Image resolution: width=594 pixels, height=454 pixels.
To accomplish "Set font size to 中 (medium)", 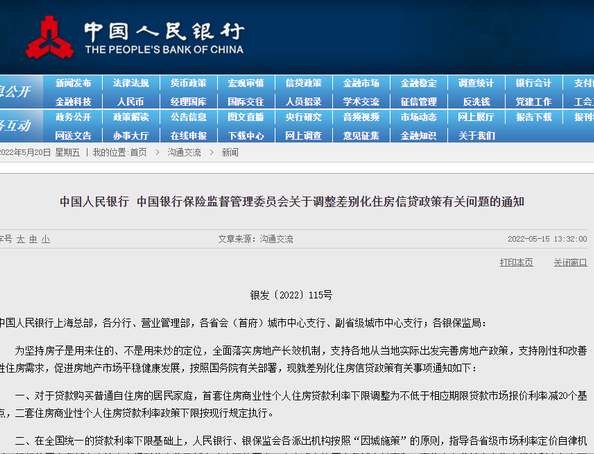I will click(x=33, y=239).
